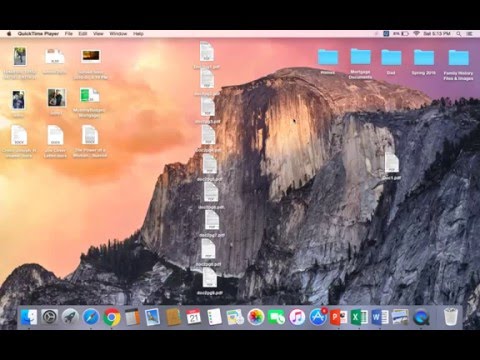
Task: Select the Monthly Budget Mortgage spreadsheet file
Action: 89,103
